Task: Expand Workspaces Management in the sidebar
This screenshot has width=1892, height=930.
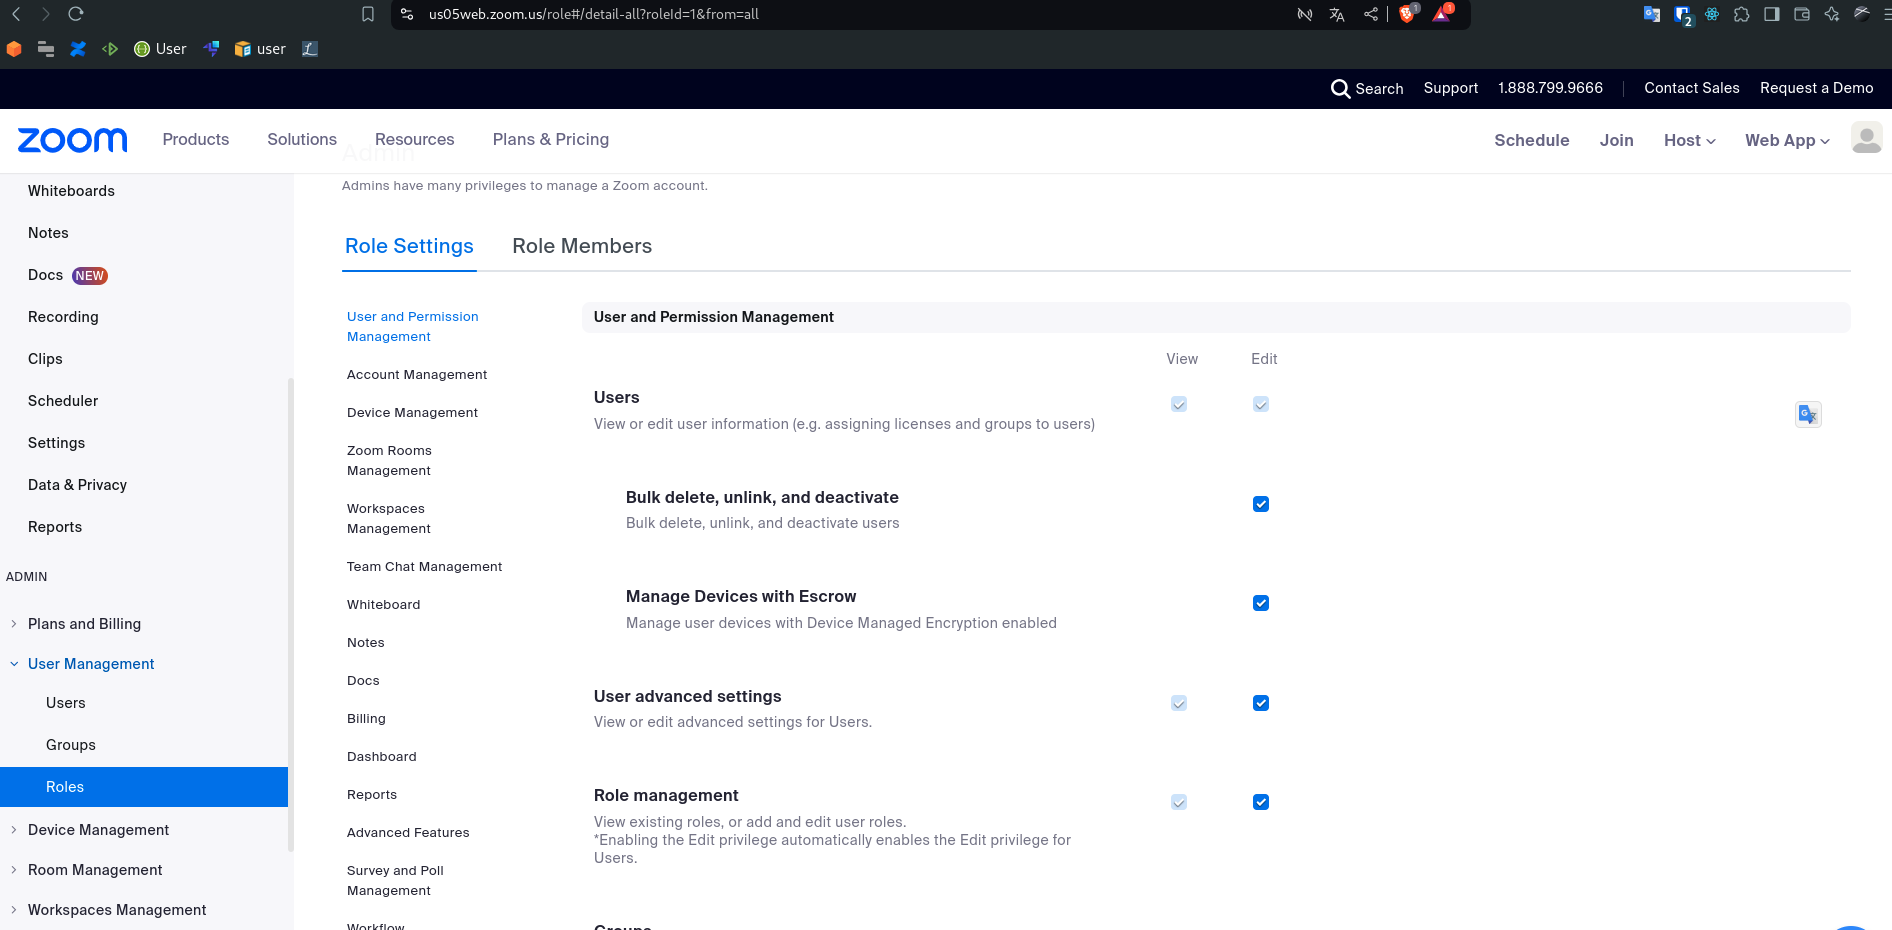Action: point(117,910)
